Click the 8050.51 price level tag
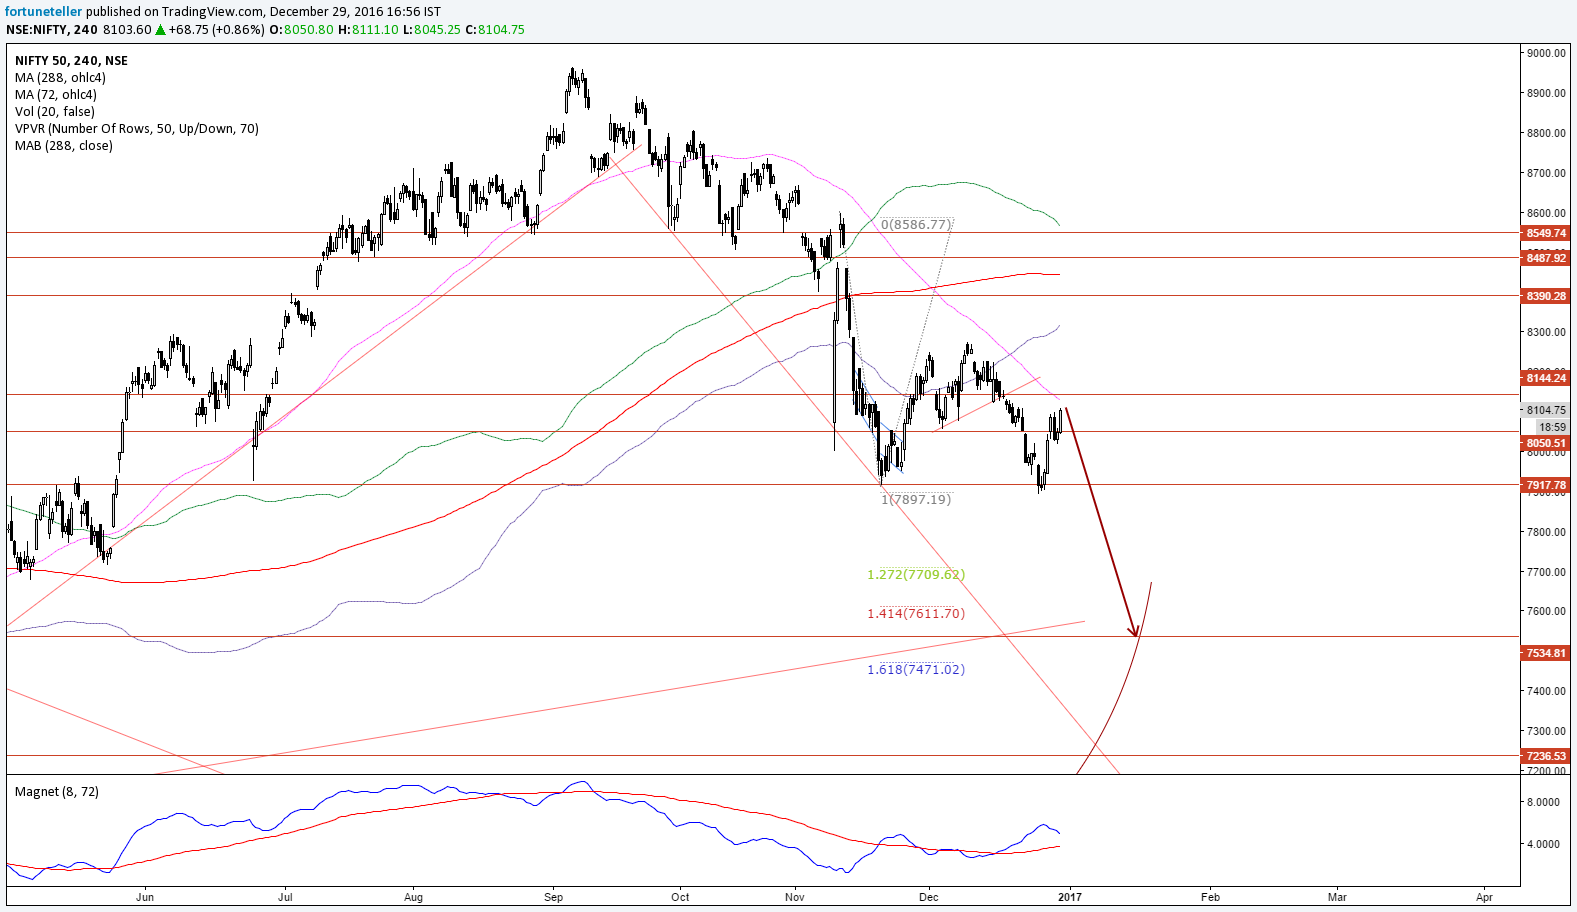1577x912 pixels. 1545,443
